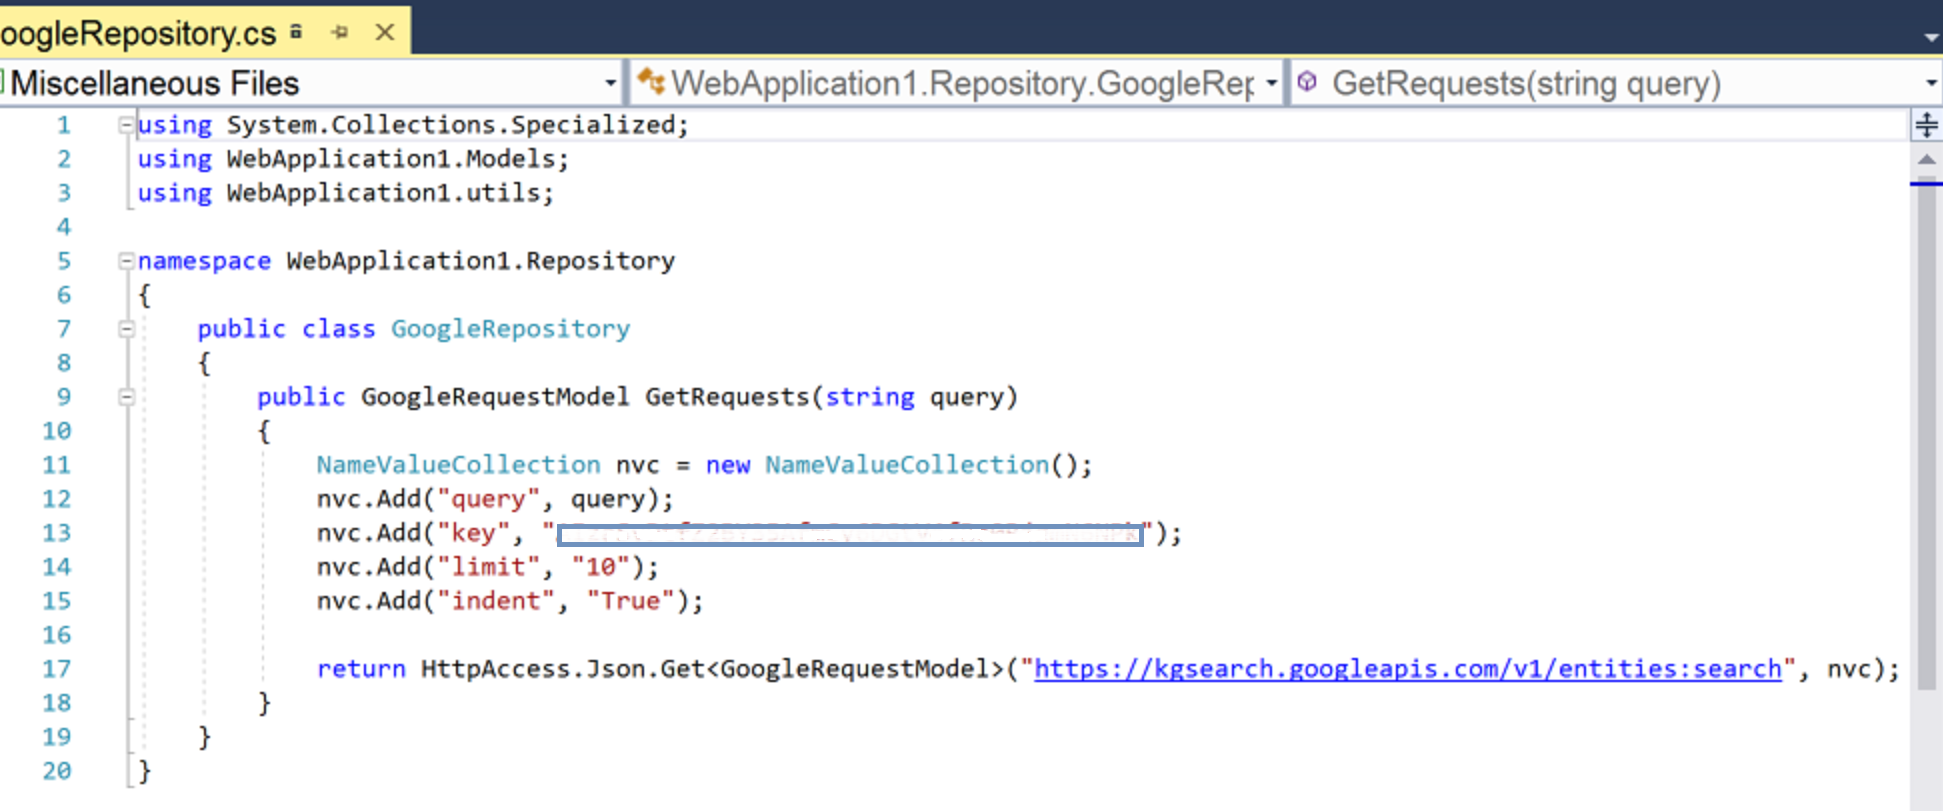Close the GoogleRepository.cs tab
Screen dimensions: 1943x811
pos(385,32)
